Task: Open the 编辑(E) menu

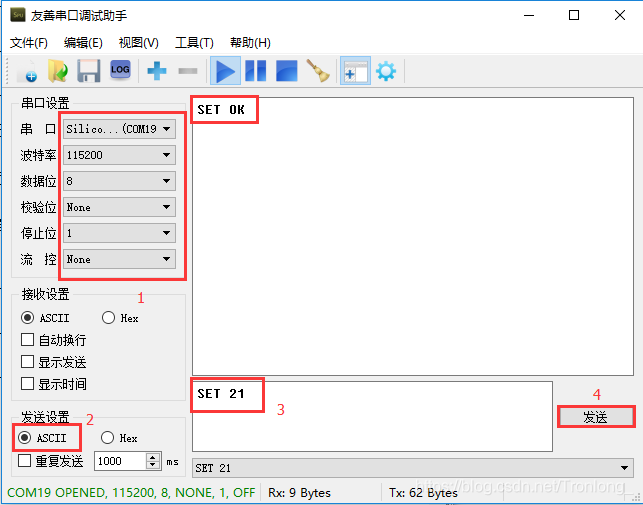Action: coord(83,43)
